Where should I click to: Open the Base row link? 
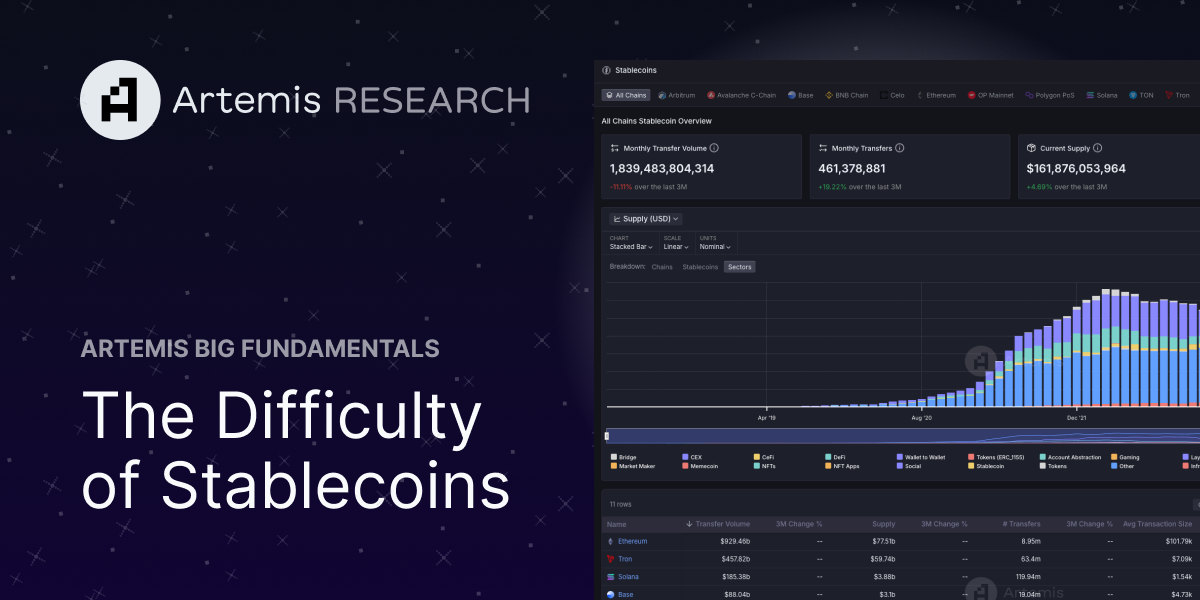point(625,594)
